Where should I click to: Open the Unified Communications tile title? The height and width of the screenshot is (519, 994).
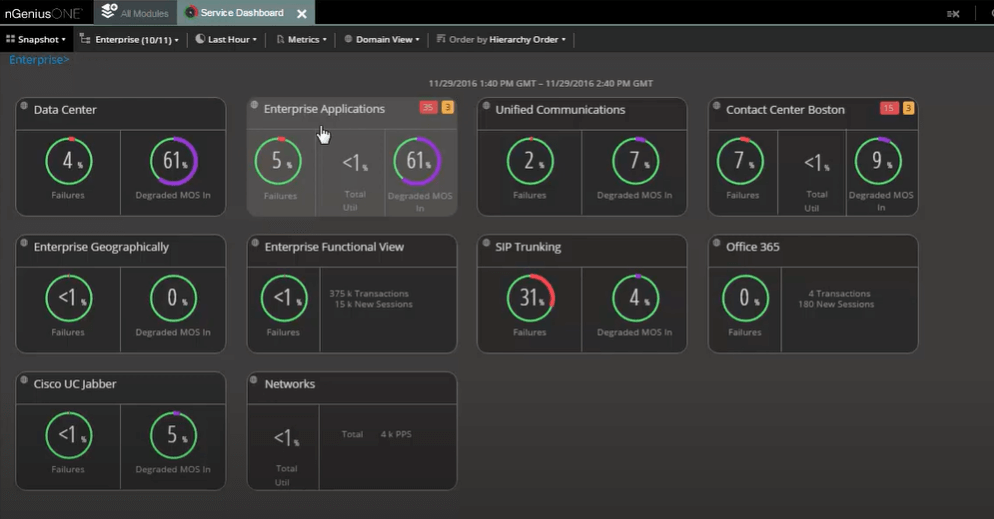[x=560, y=110]
